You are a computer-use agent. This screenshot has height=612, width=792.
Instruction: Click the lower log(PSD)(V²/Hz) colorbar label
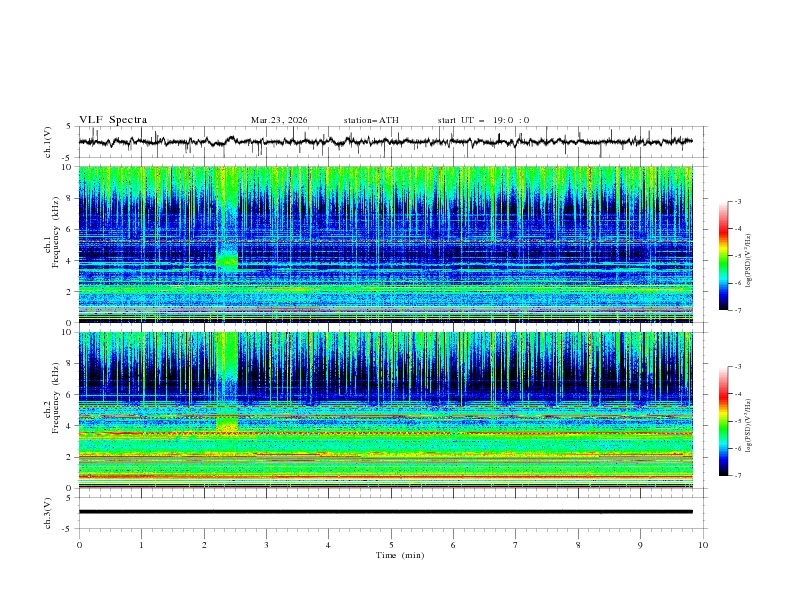click(749, 426)
